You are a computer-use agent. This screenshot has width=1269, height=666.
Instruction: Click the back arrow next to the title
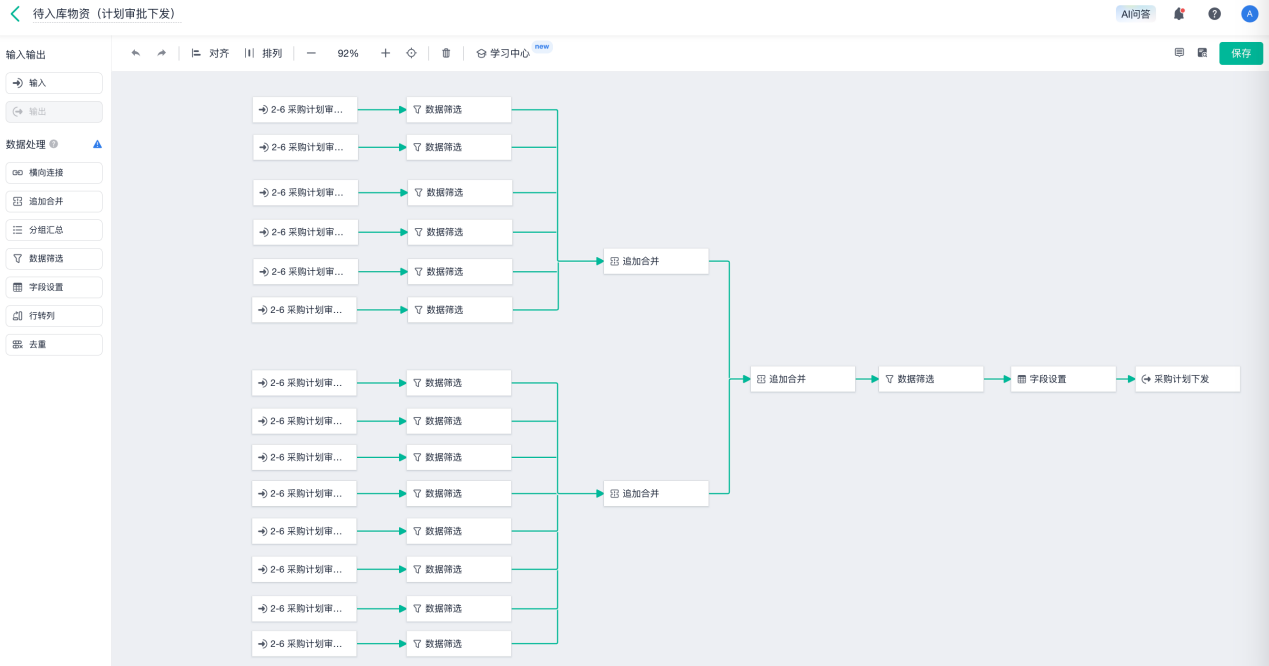[15, 14]
